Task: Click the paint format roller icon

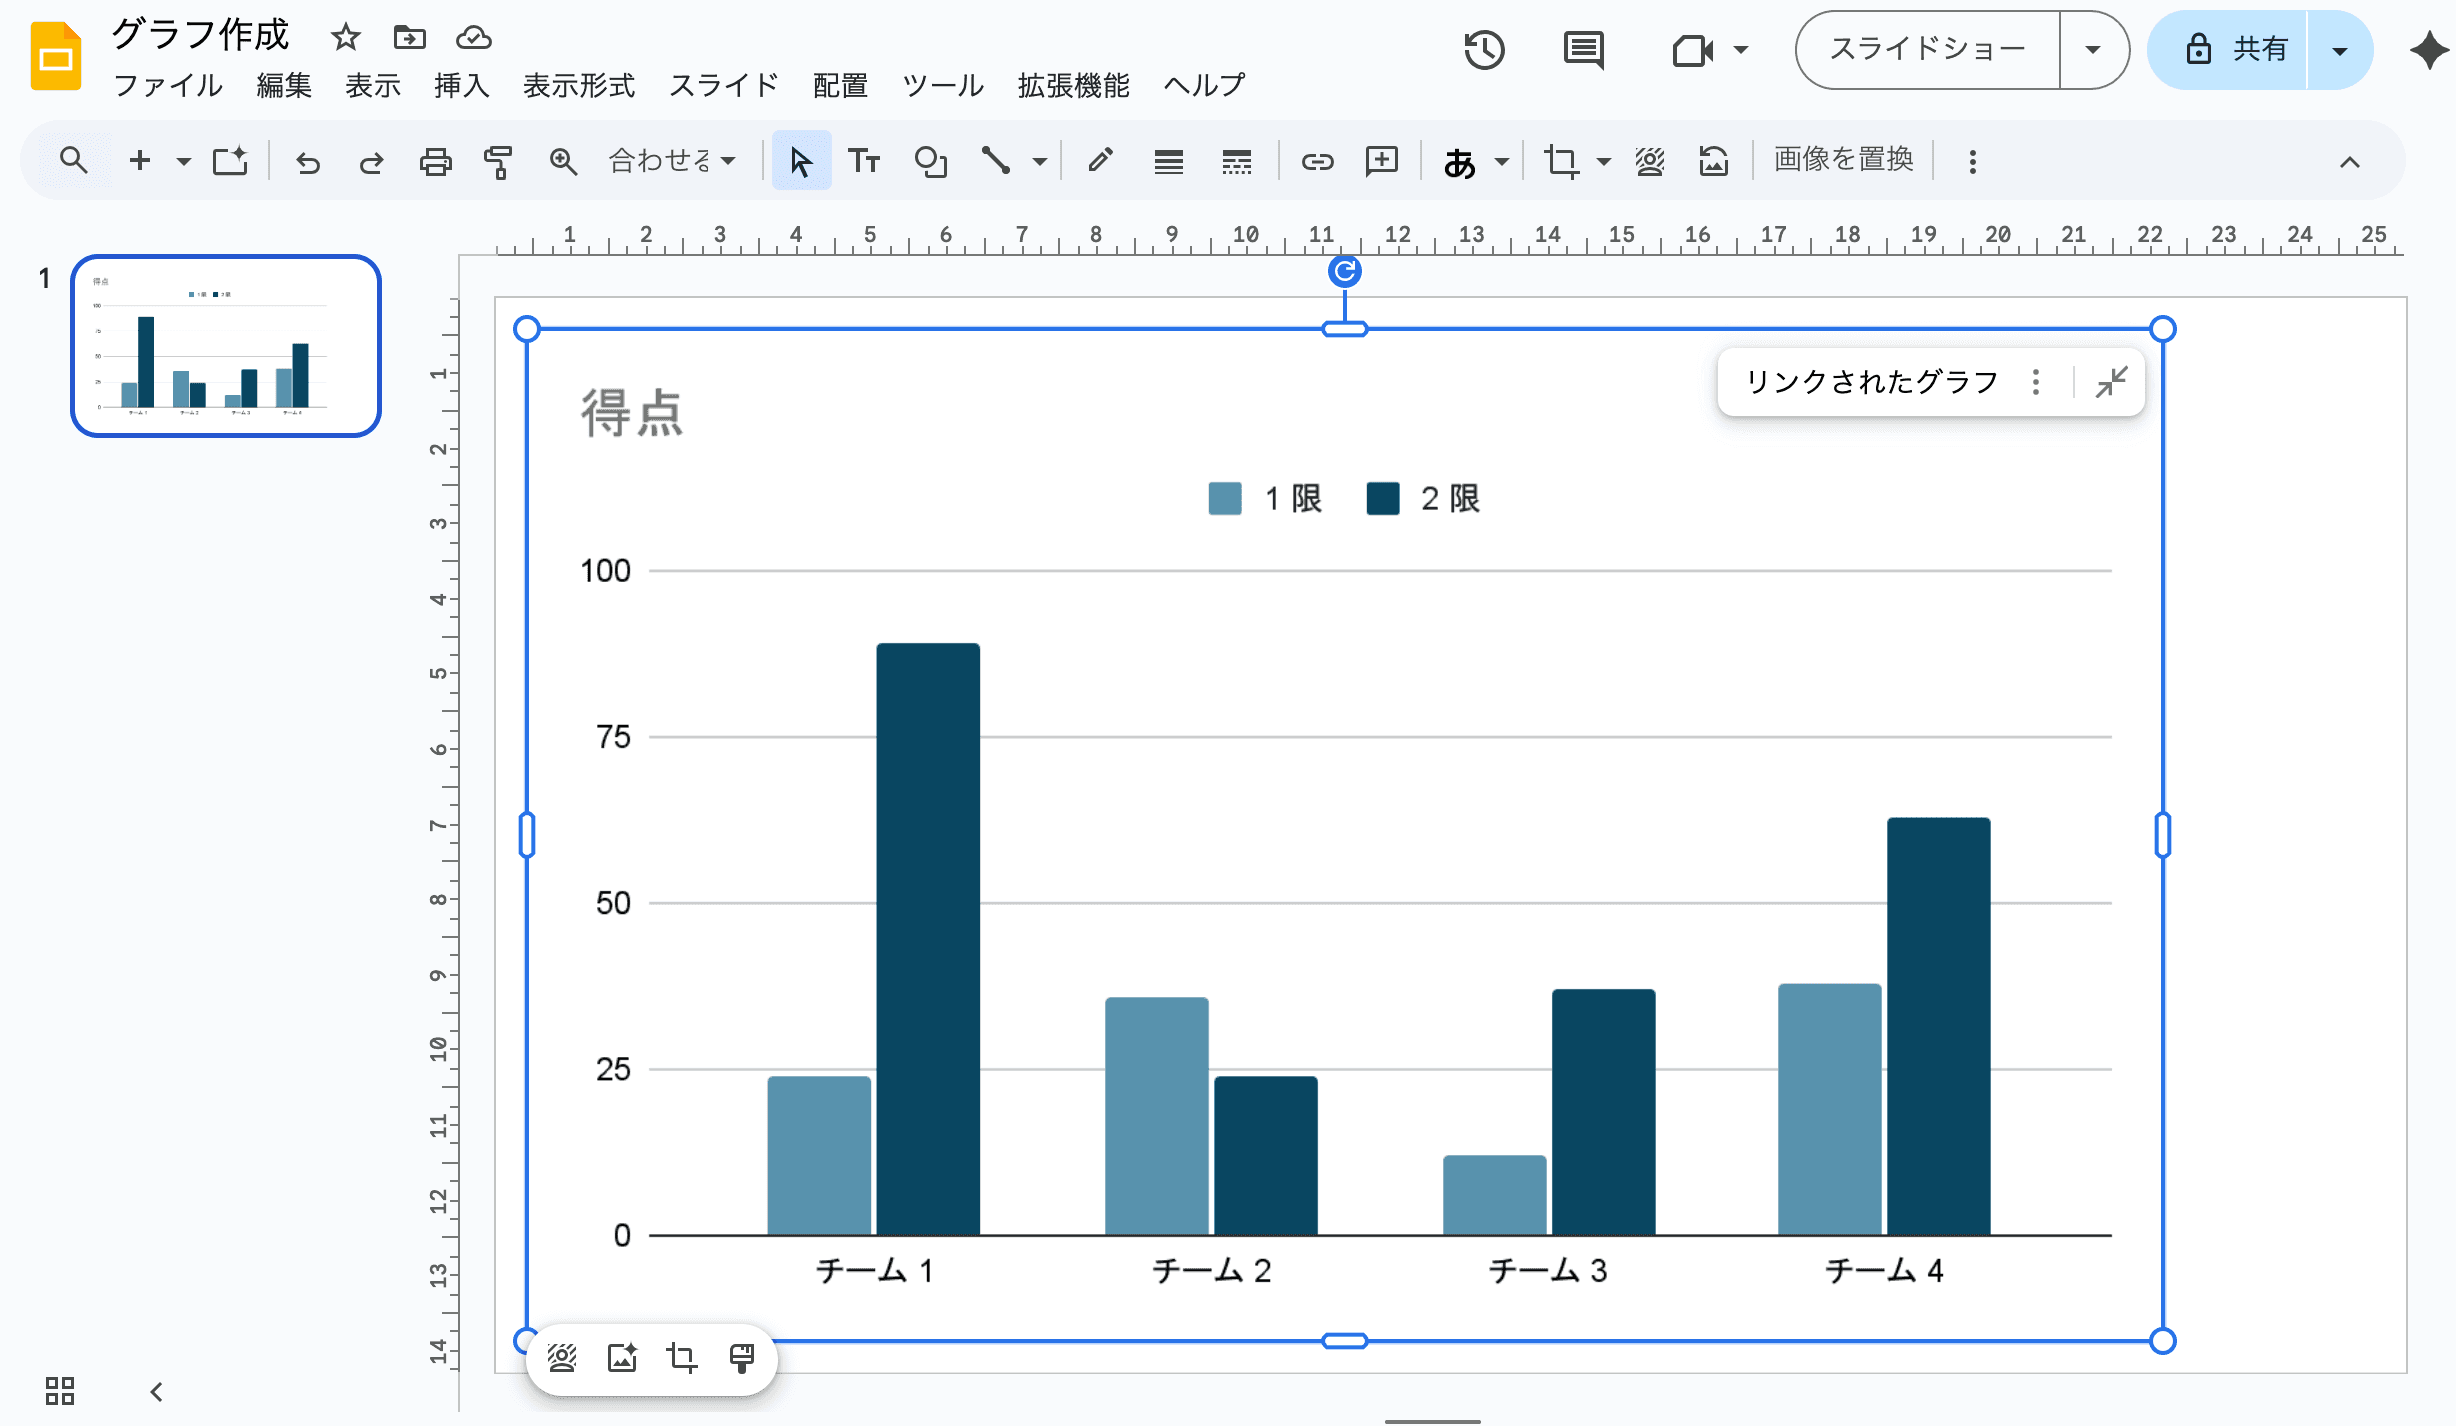Action: pos(498,161)
